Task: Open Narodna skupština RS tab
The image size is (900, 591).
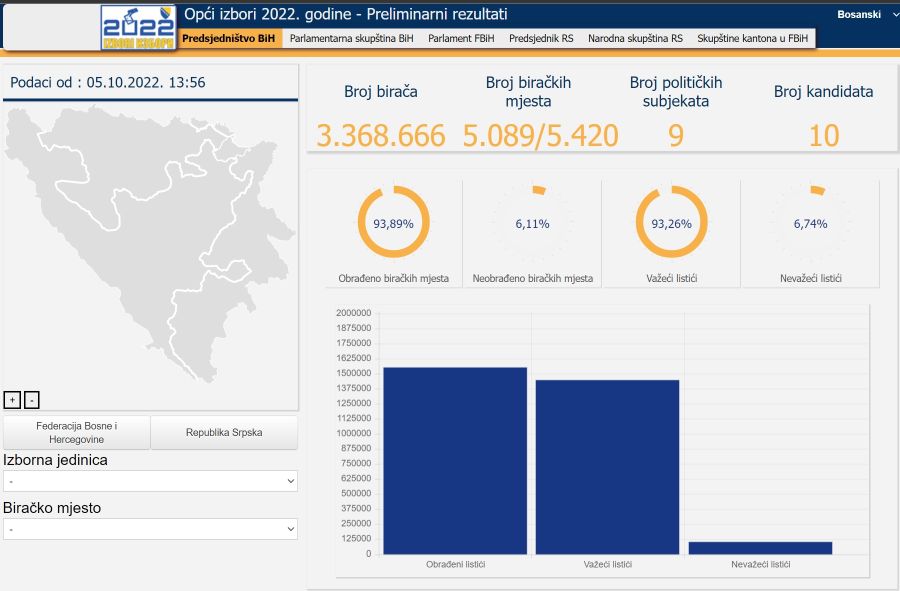Action: click(x=635, y=38)
